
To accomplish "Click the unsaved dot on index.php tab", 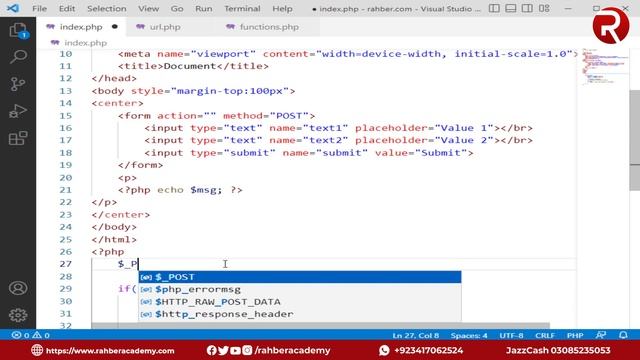I will [x=115, y=27].
